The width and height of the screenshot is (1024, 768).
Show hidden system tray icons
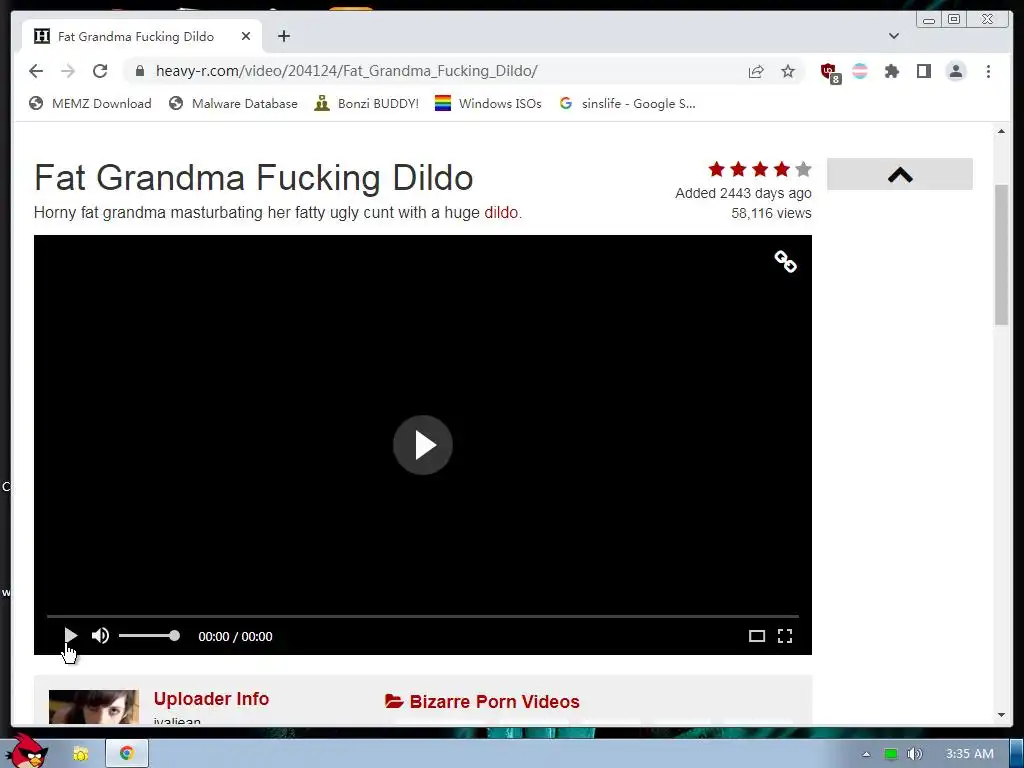[x=866, y=754]
